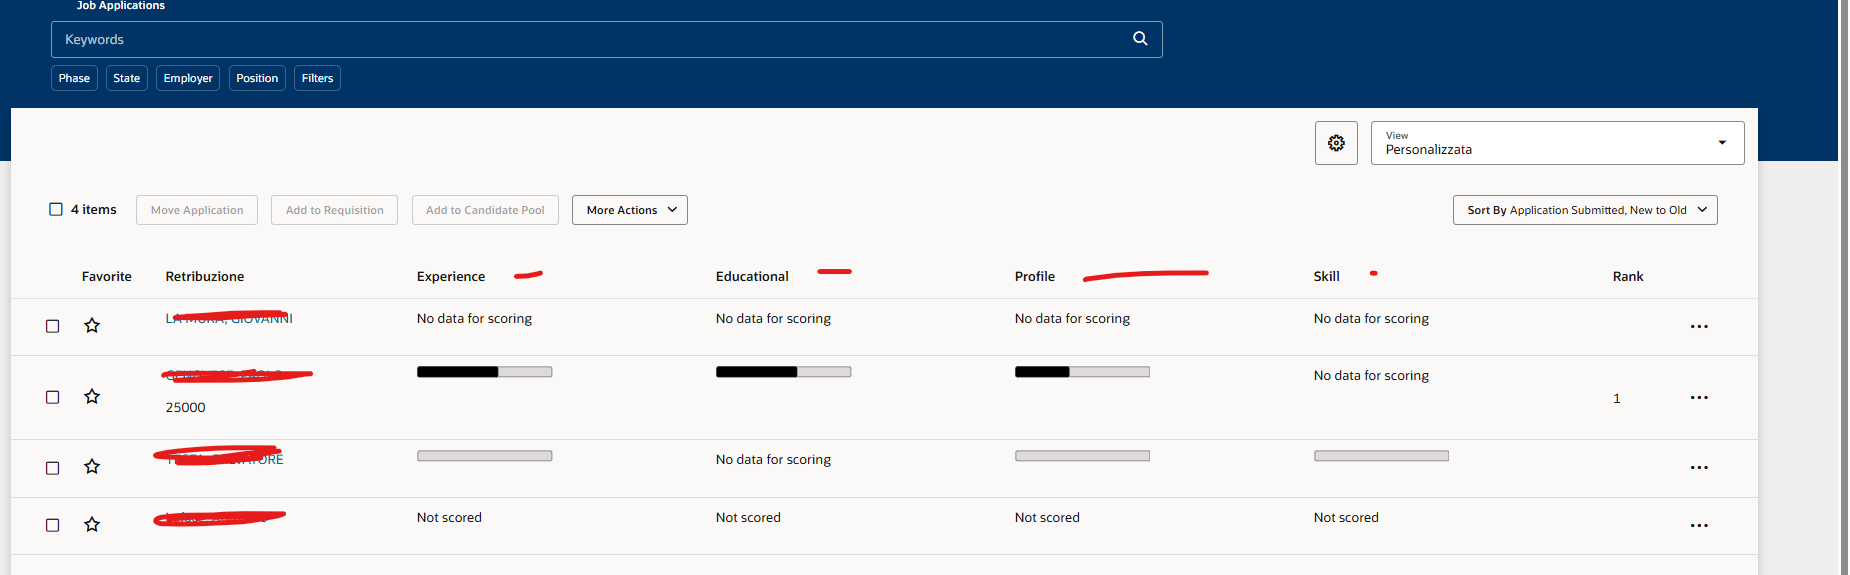
Task: Click the Move Application button
Action: pyautogui.click(x=197, y=210)
